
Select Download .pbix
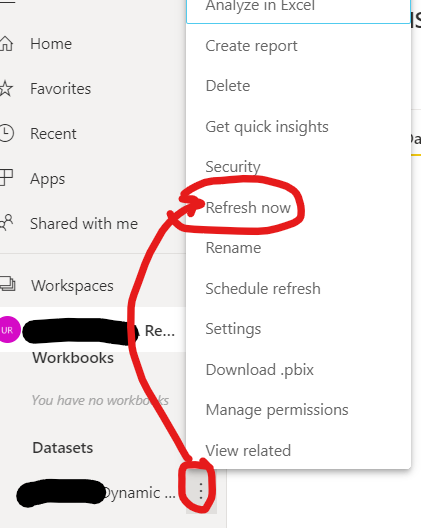tap(259, 370)
